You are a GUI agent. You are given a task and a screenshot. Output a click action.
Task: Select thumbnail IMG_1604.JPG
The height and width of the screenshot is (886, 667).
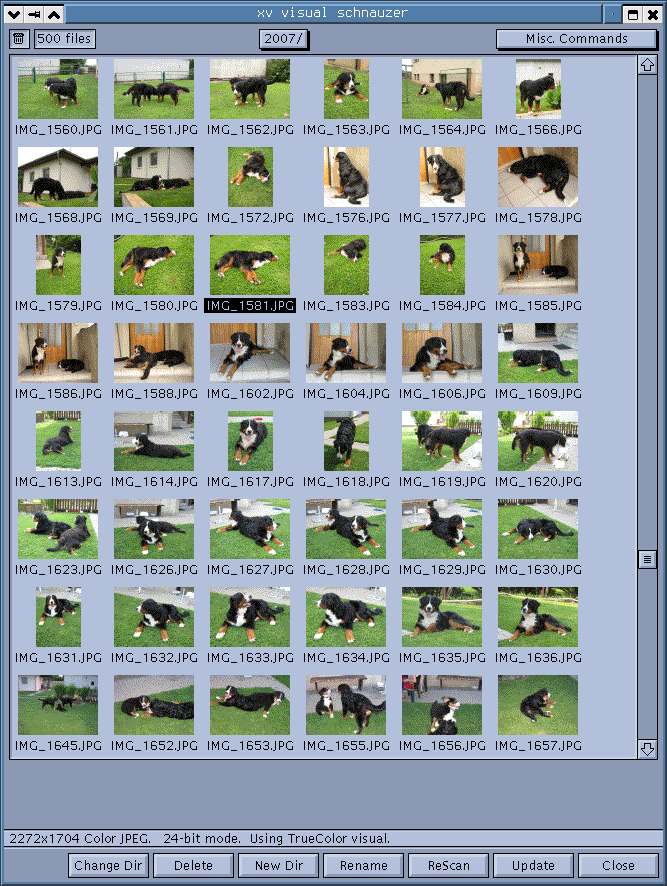point(346,353)
